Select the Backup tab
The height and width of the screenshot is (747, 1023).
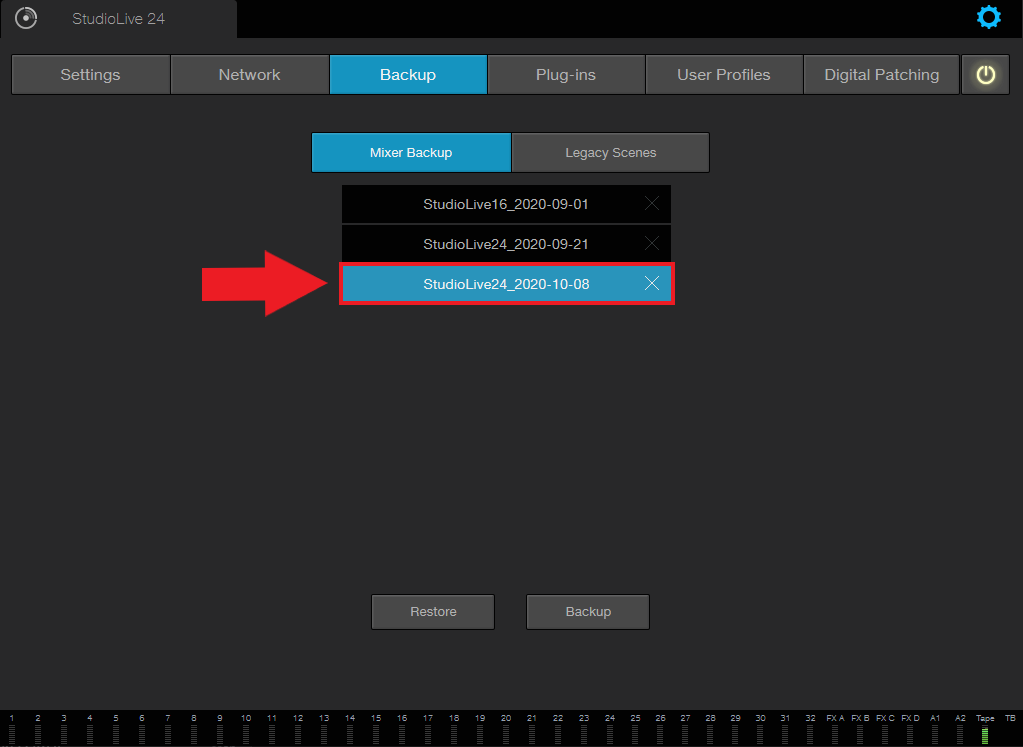coord(408,74)
